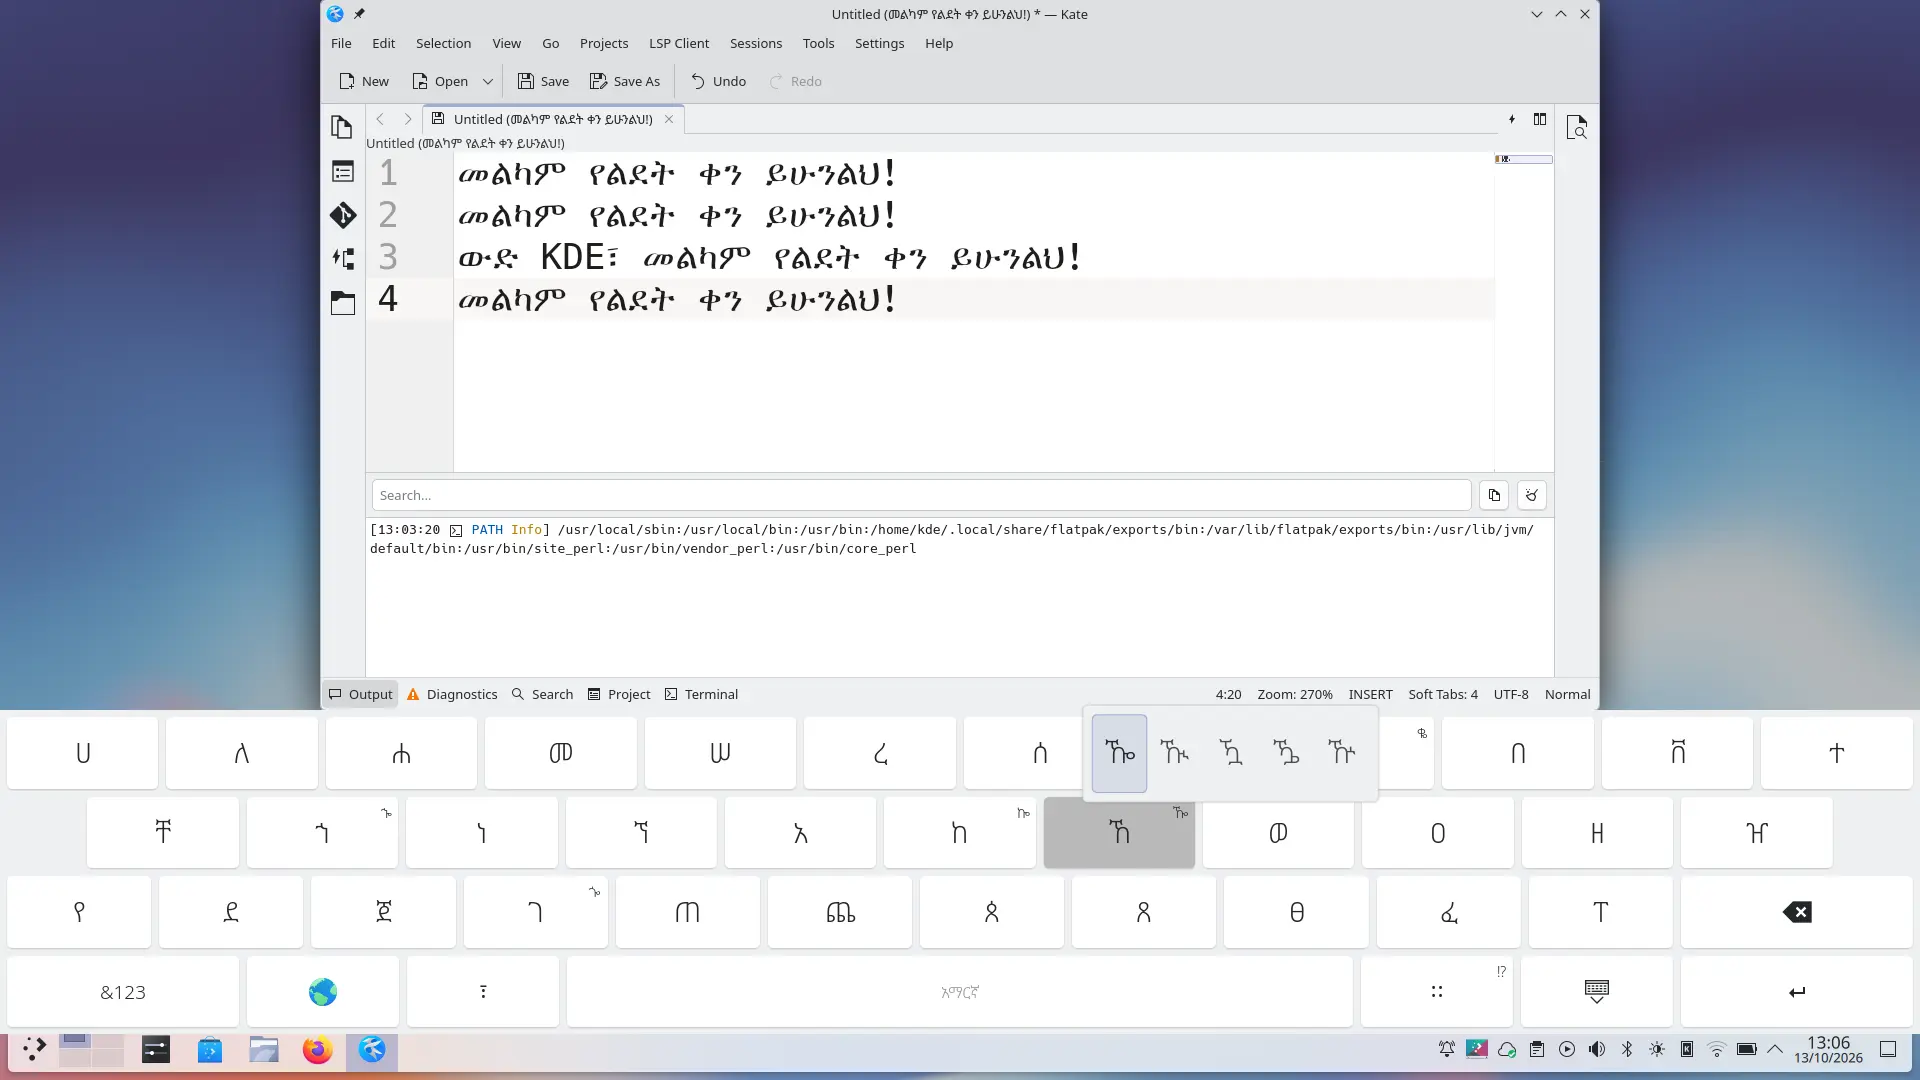Launch Firefox from the taskbar
The height and width of the screenshot is (1080, 1920).
pos(318,1050)
